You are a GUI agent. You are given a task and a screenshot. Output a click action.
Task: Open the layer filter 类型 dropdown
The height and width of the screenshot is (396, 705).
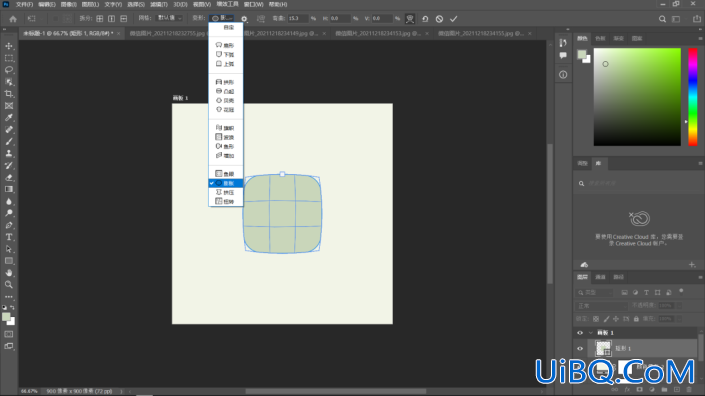coord(595,293)
